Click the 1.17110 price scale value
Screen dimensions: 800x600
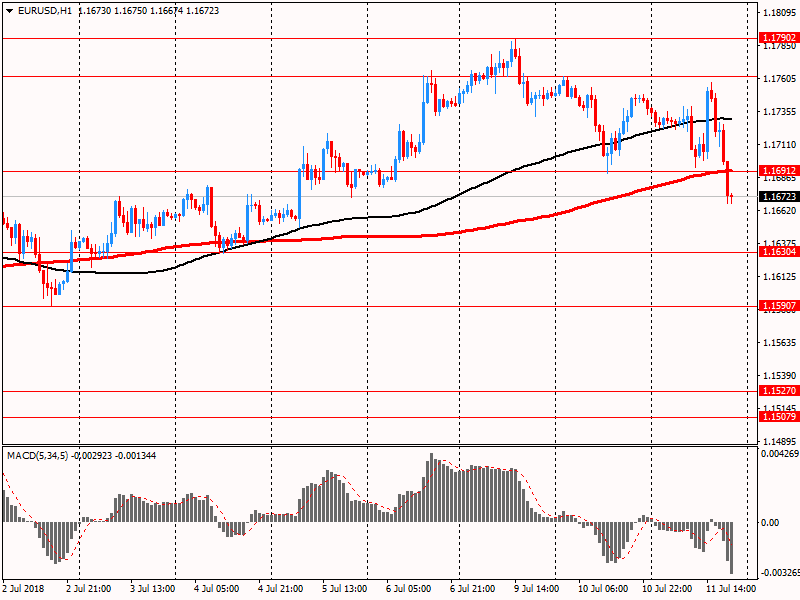(x=779, y=145)
